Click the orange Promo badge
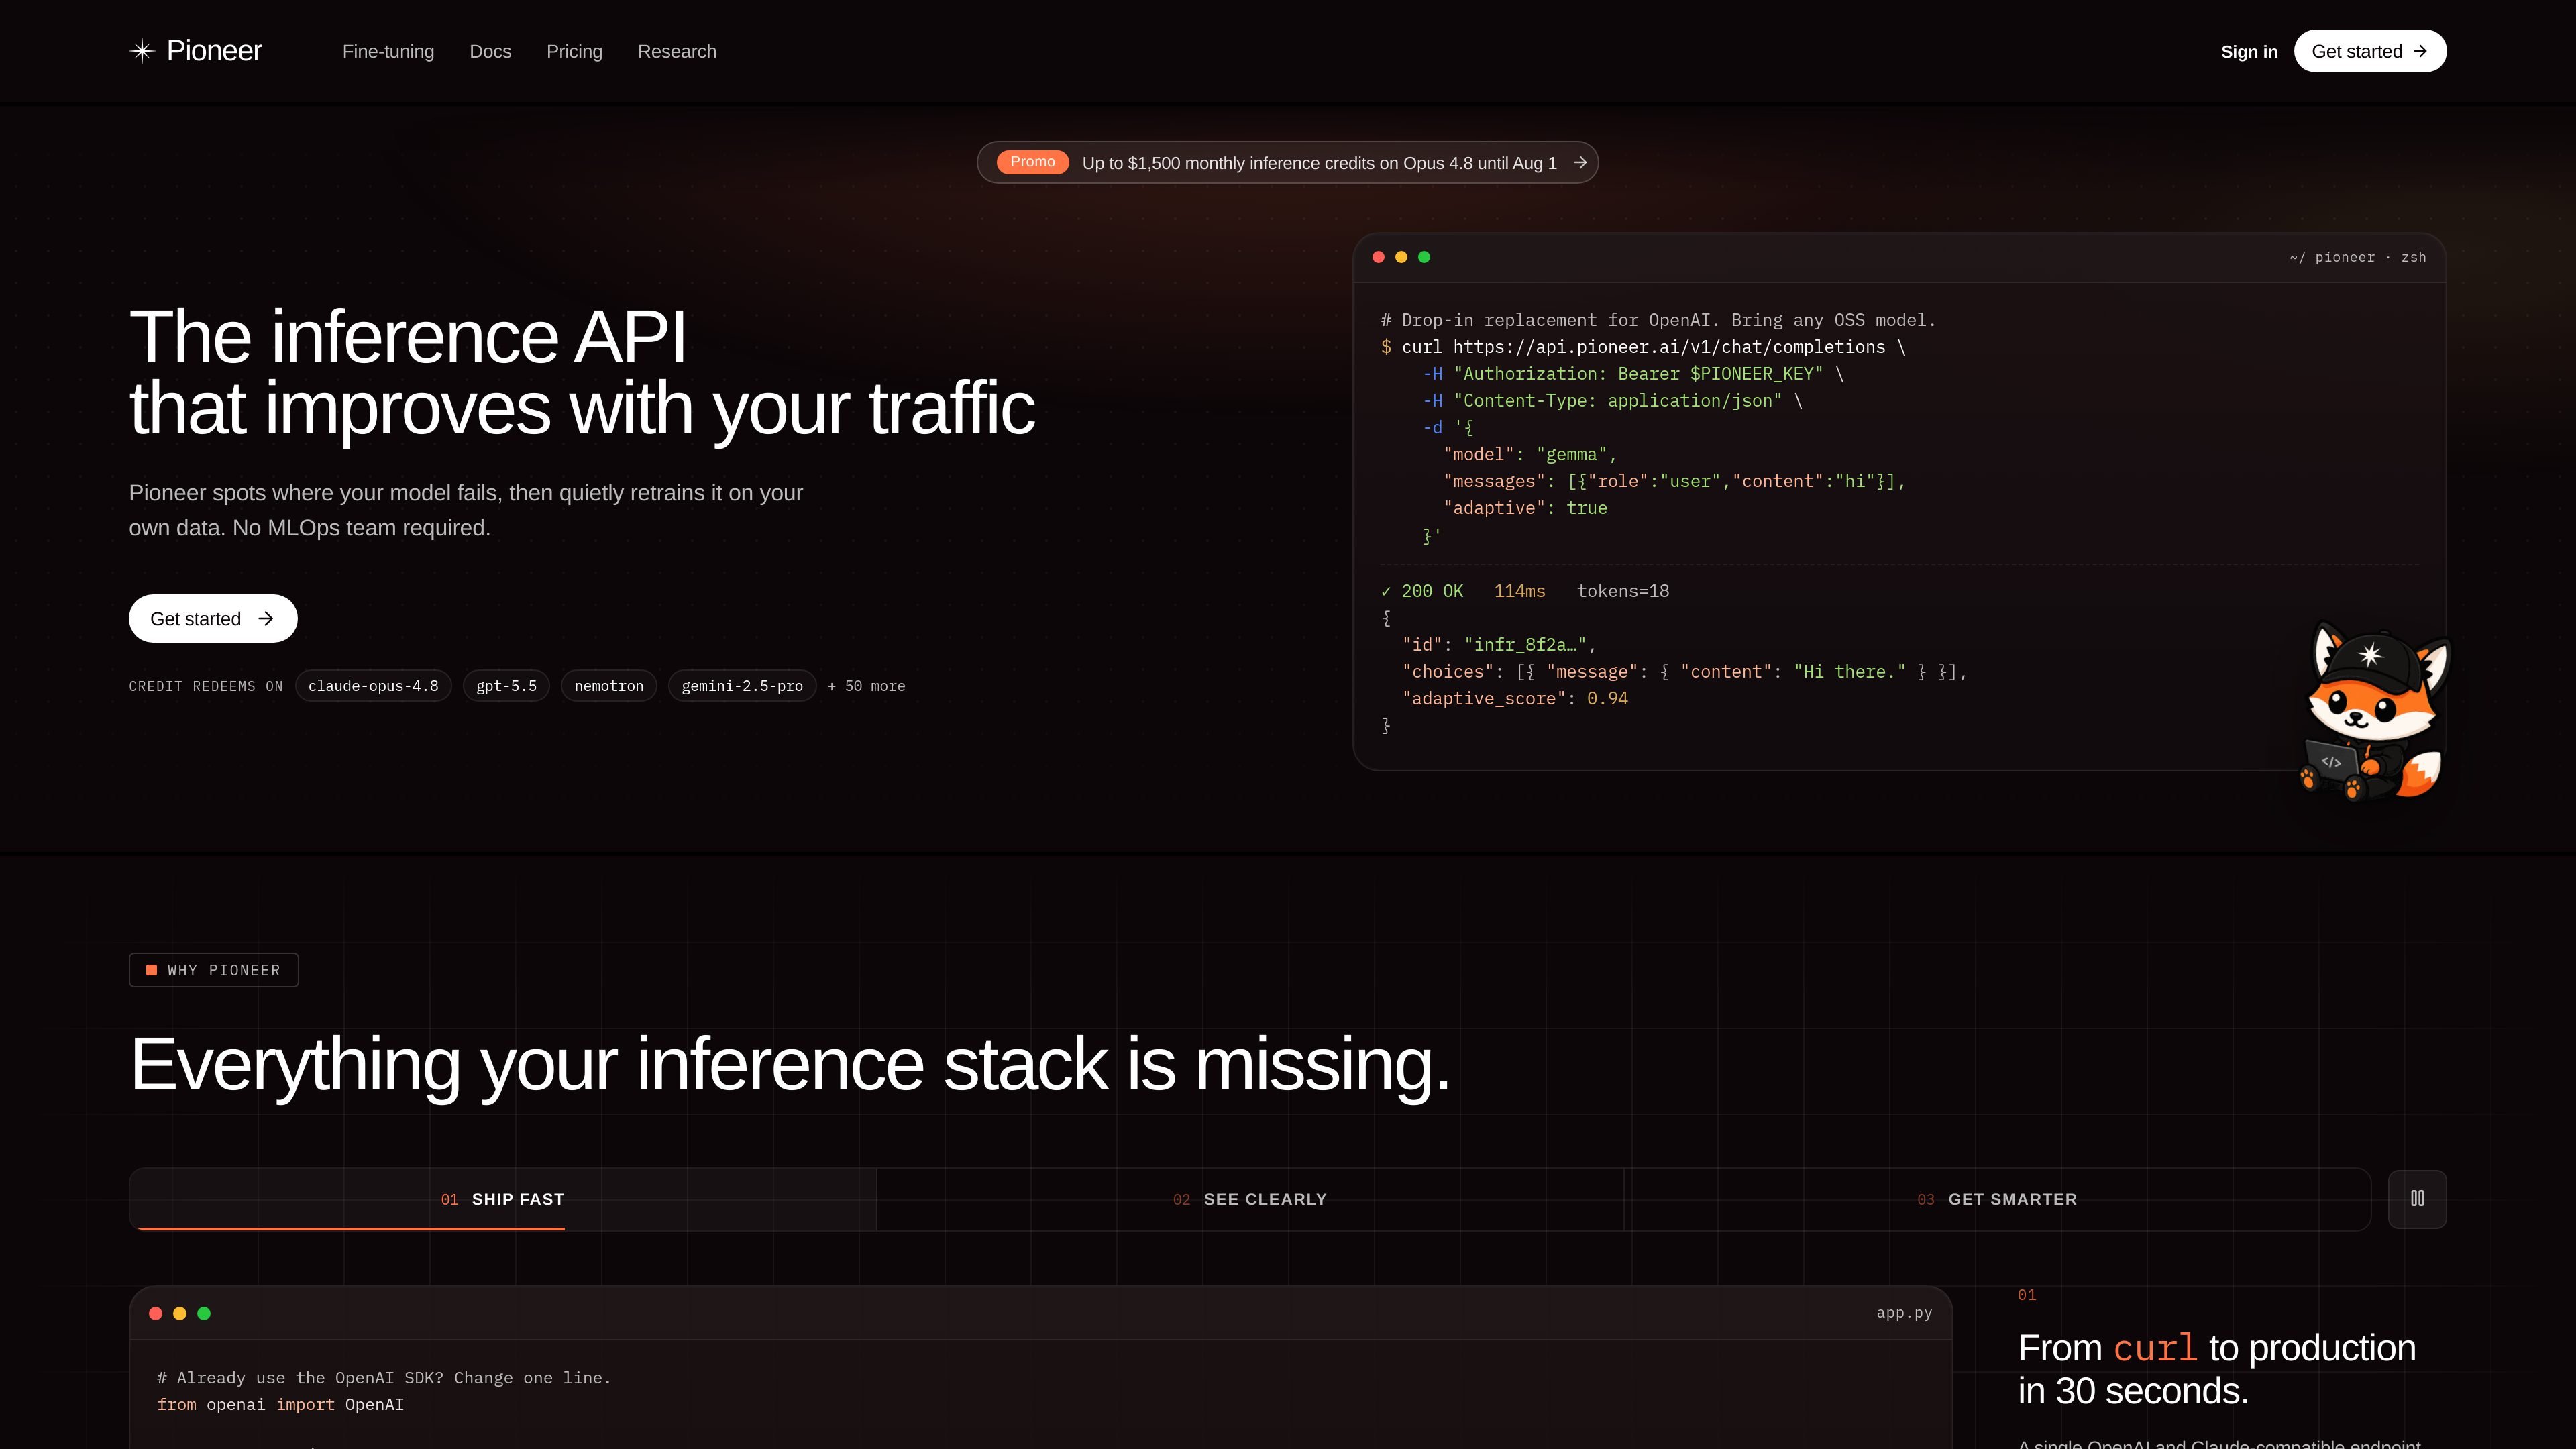Image resolution: width=2576 pixels, height=1449 pixels. 1032,162
